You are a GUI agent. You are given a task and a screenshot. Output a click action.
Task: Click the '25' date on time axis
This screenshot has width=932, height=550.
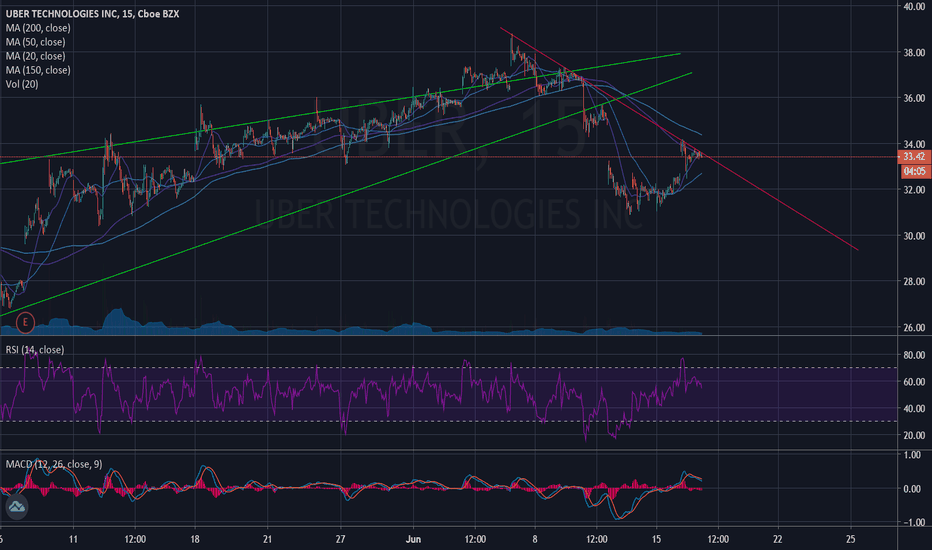[x=851, y=539]
